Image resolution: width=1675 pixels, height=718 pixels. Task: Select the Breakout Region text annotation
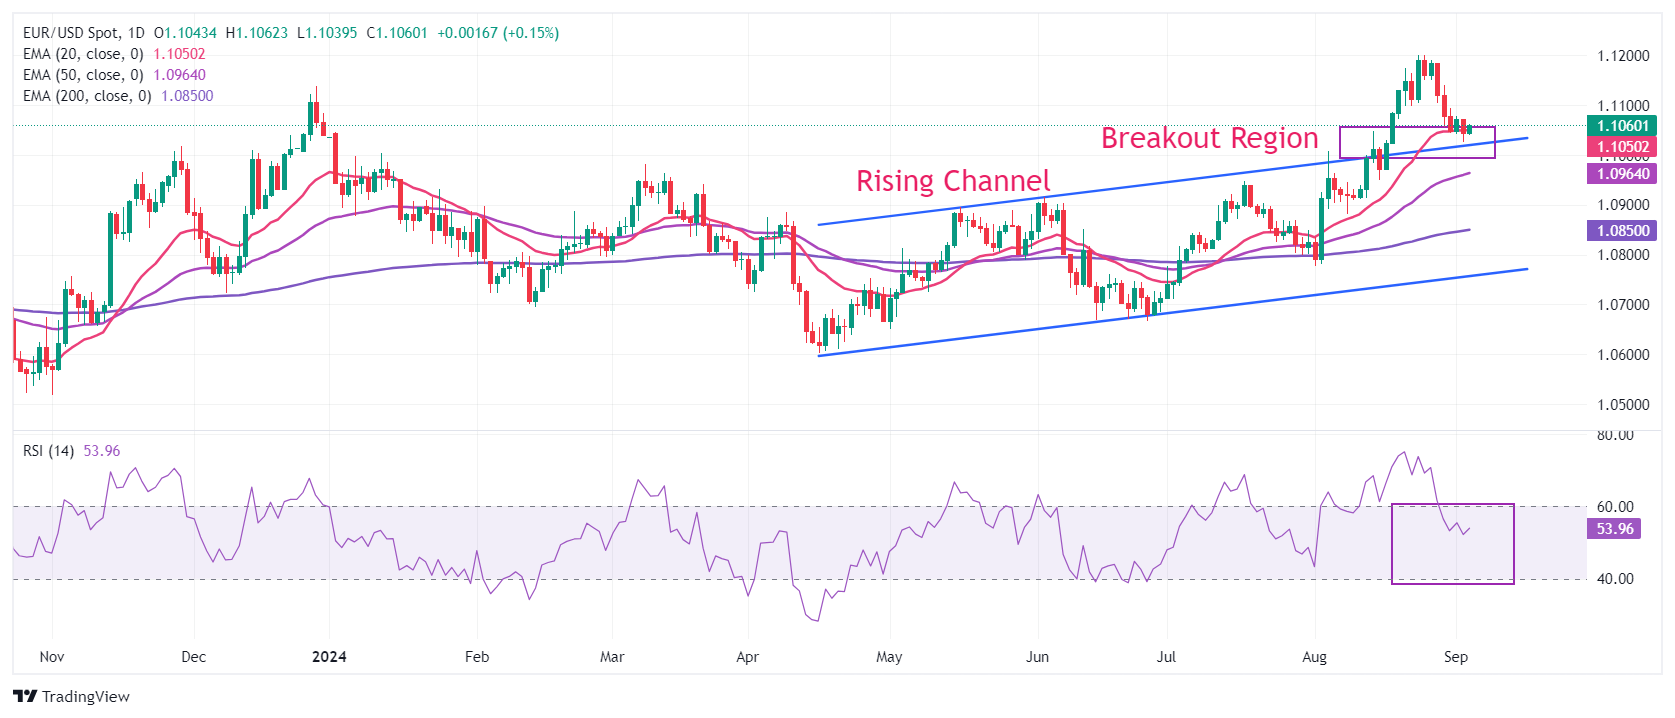click(x=1209, y=138)
